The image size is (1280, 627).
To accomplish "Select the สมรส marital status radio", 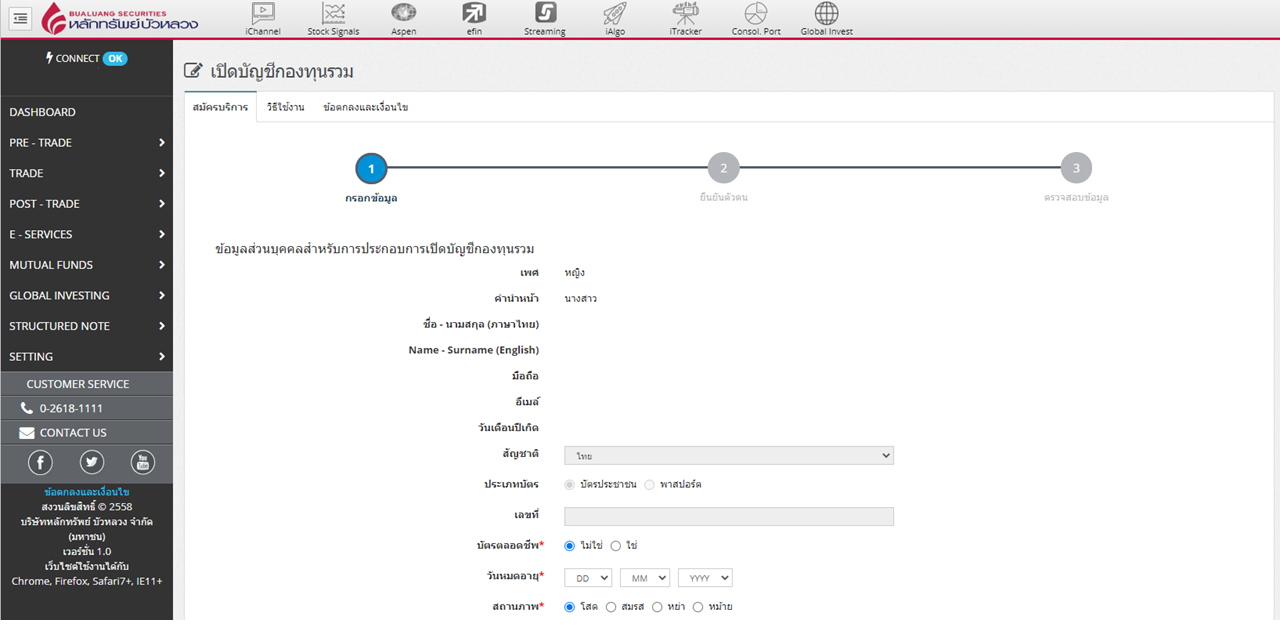I will (612, 607).
